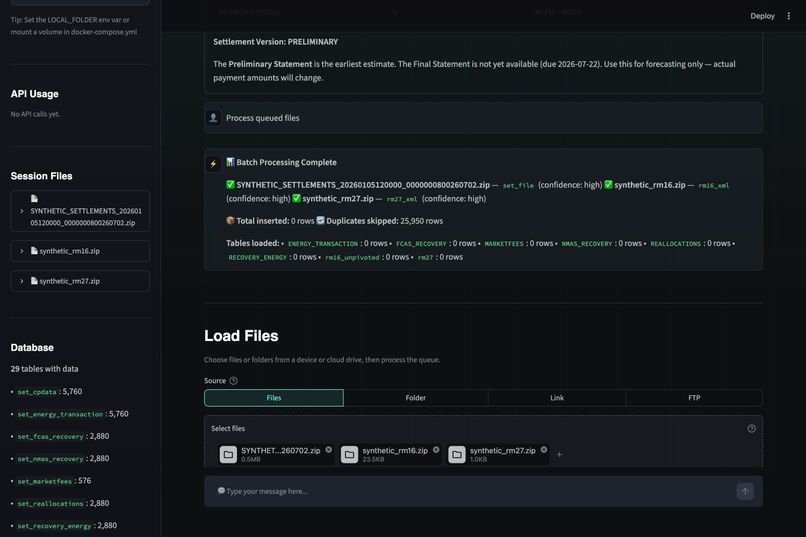Click file icon of synthetic_rm27.zip in sidebar

[34, 281]
